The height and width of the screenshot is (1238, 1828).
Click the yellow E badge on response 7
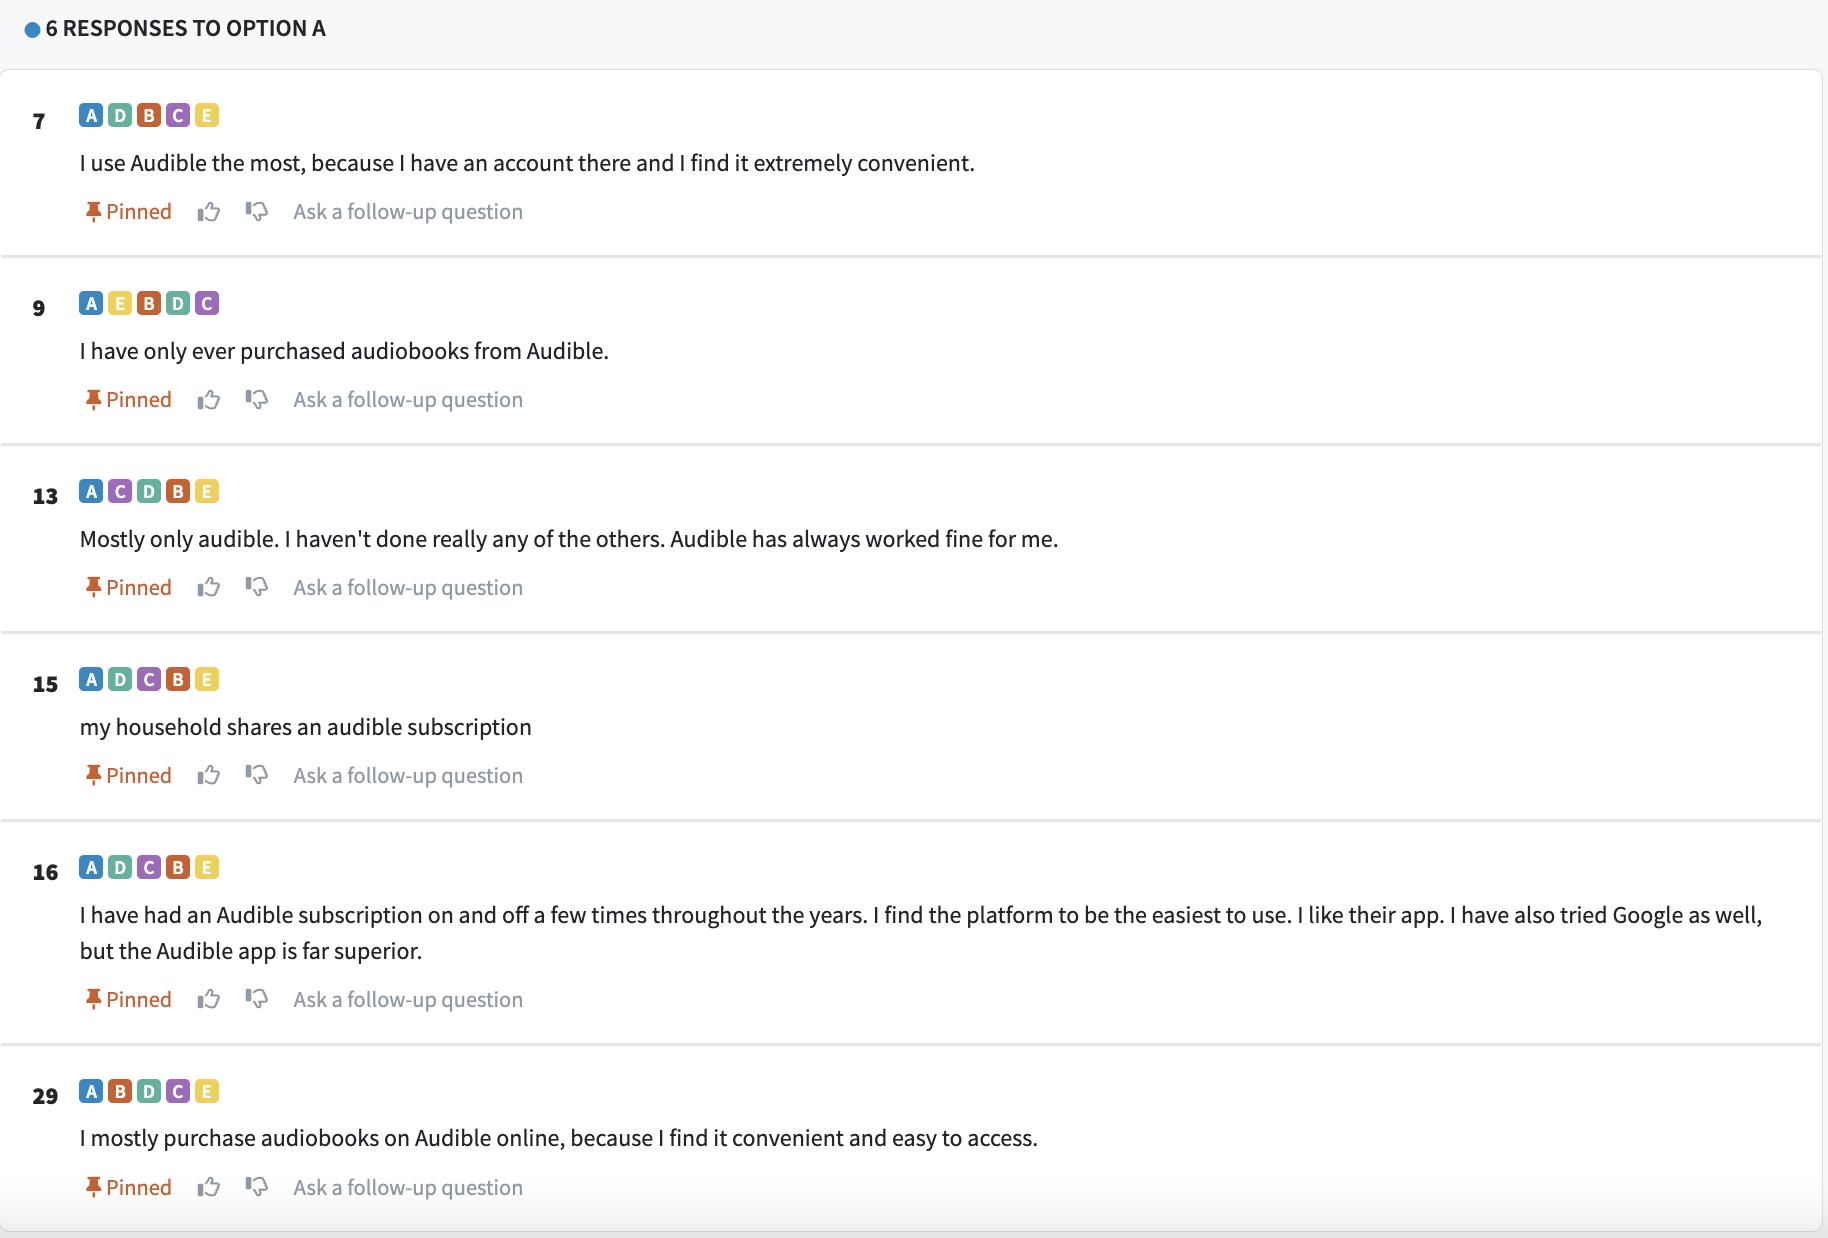pos(207,115)
